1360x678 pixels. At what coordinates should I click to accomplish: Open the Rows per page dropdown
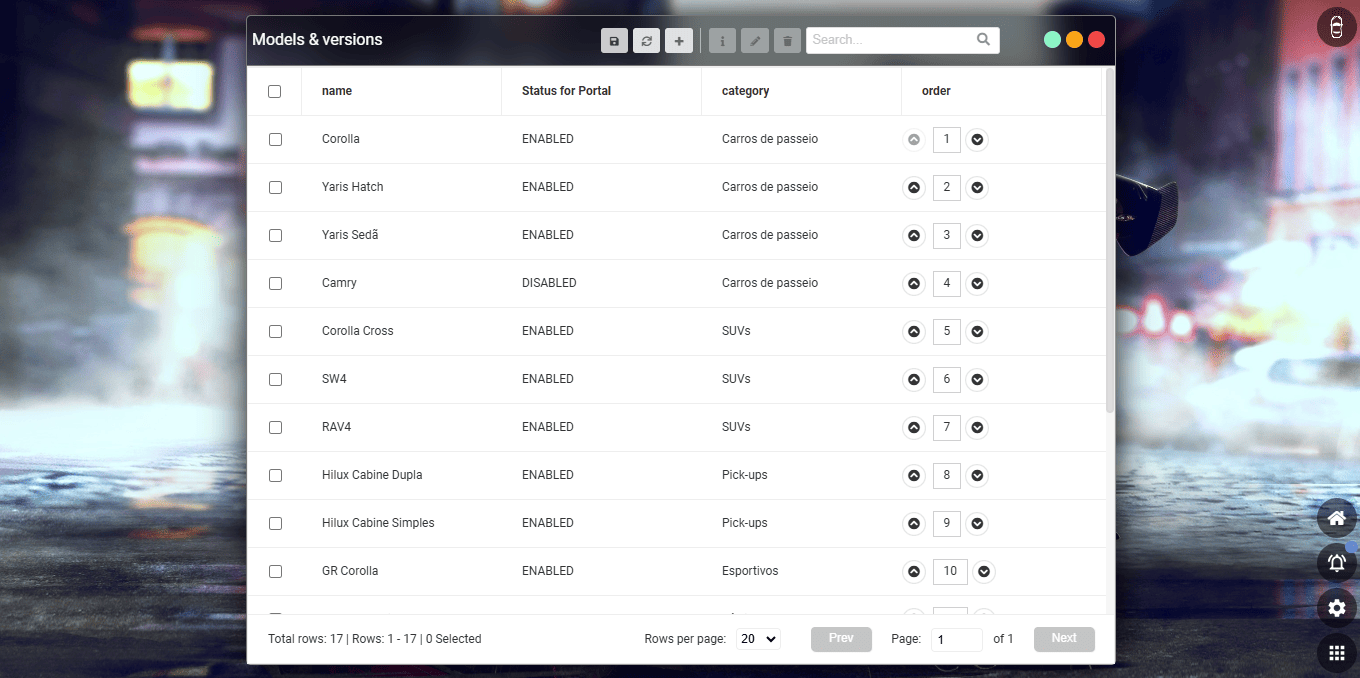pyautogui.click(x=757, y=639)
